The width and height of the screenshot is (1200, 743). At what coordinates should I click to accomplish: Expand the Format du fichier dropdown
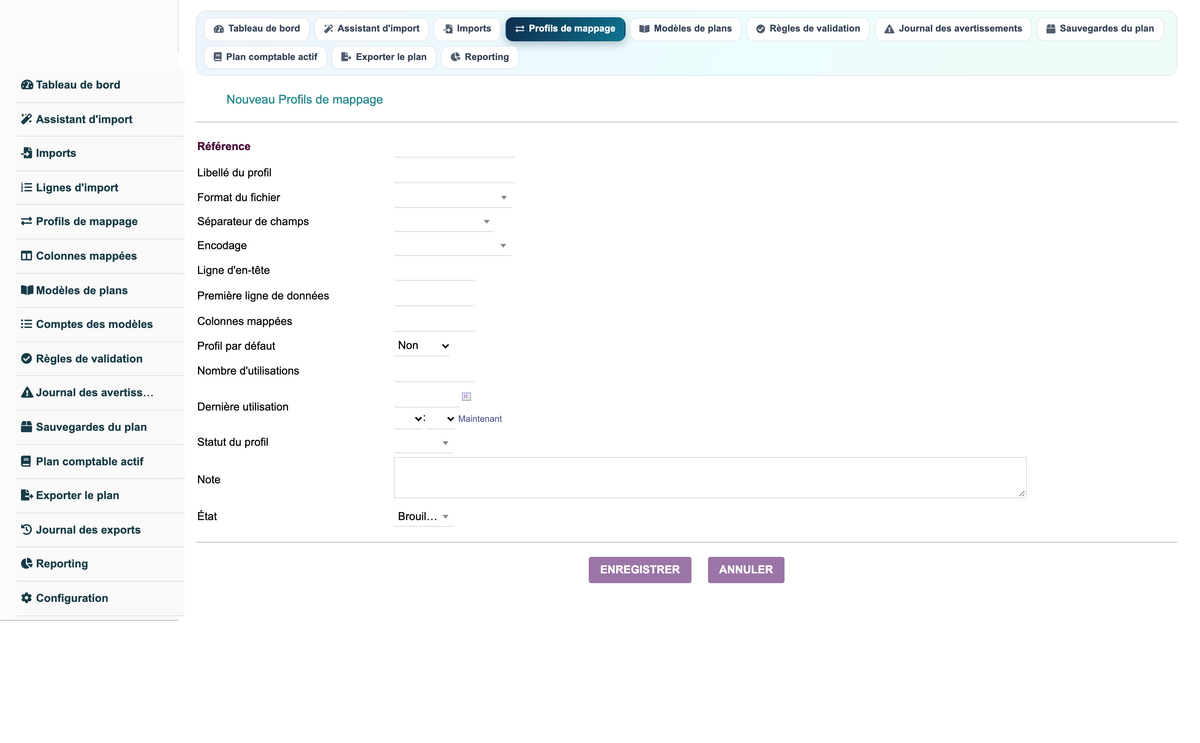click(453, 197)
